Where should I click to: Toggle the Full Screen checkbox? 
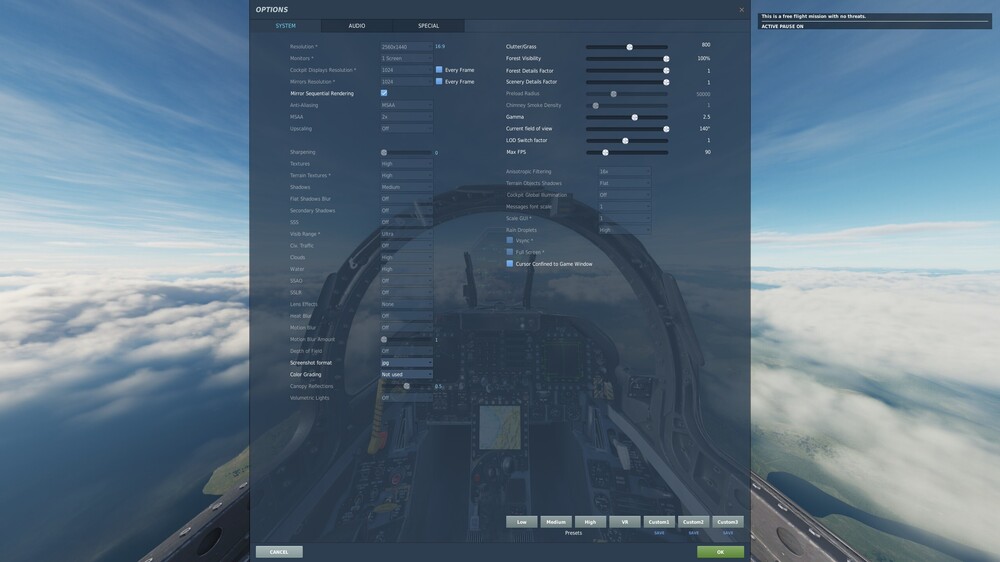click(x=510, y=252)
